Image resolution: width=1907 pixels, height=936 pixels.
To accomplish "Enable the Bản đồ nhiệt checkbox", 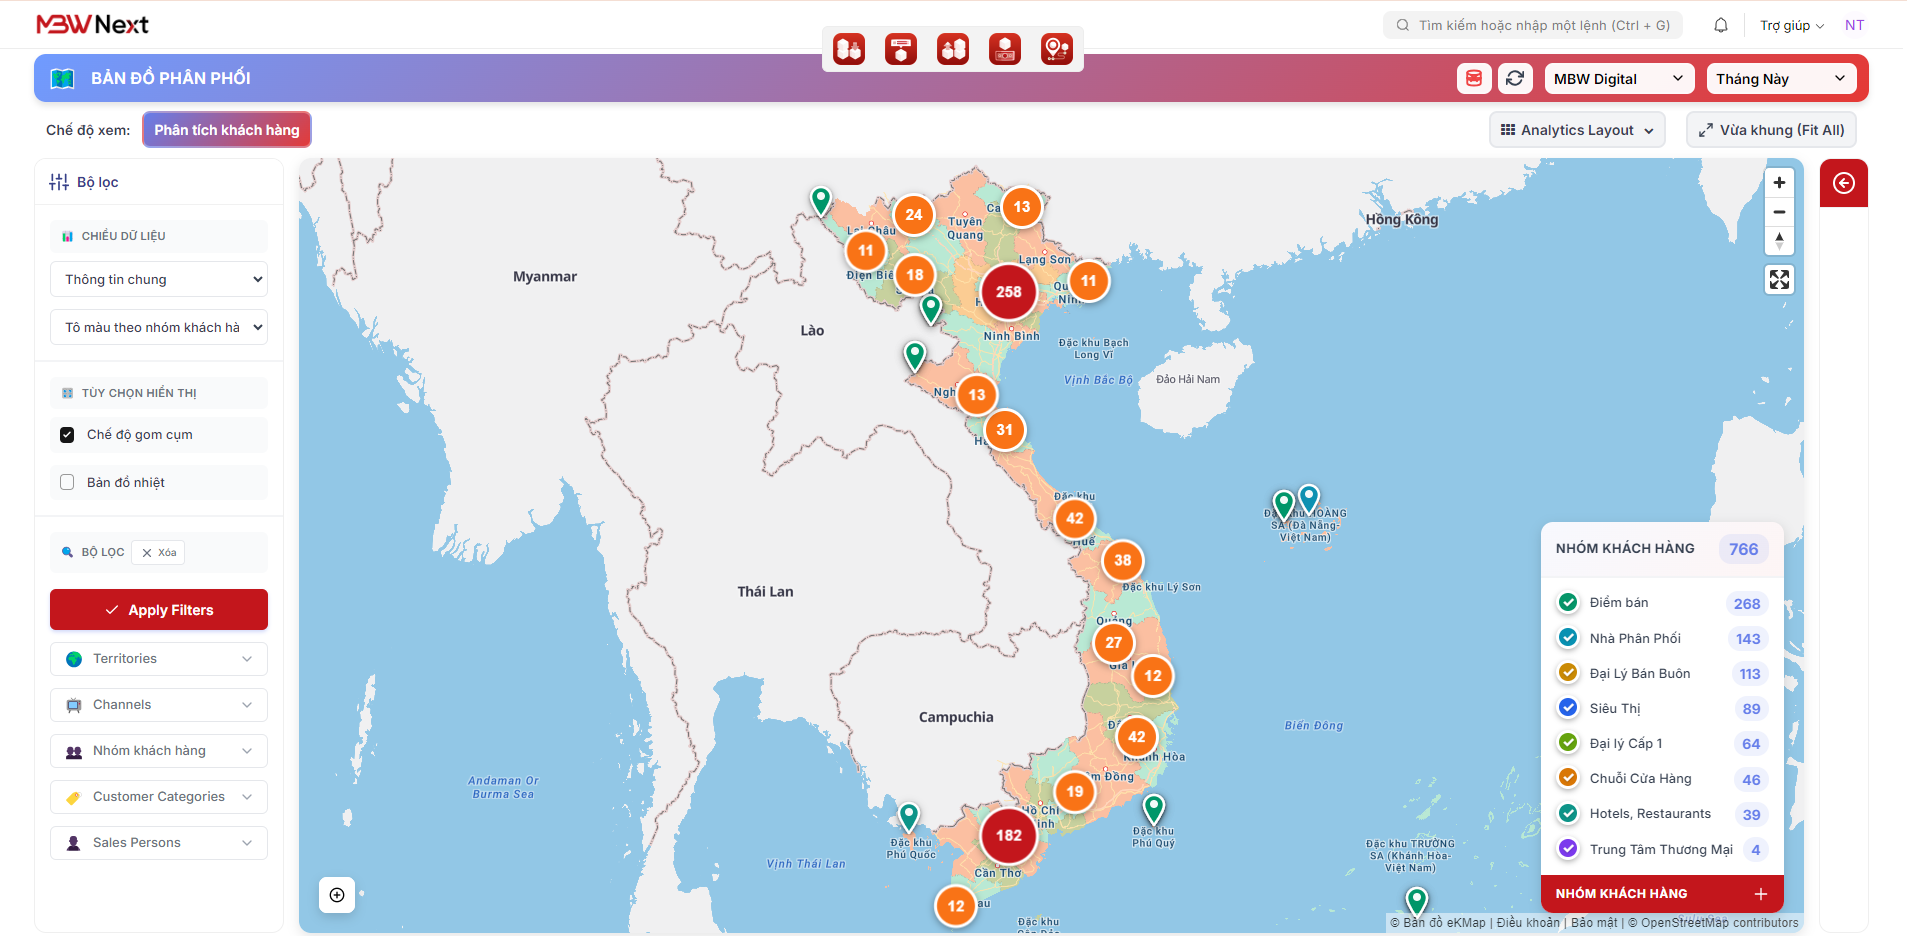I will point(67,482).
